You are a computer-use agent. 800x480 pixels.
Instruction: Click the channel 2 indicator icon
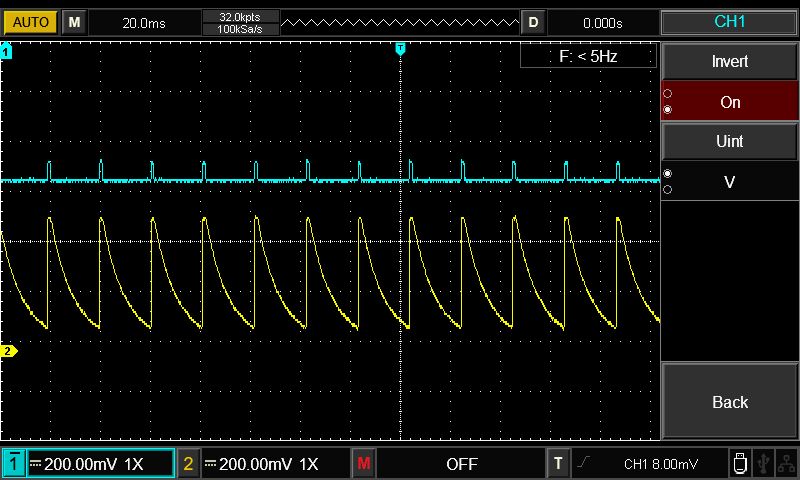pyautogui.click(x=187, y=464)
